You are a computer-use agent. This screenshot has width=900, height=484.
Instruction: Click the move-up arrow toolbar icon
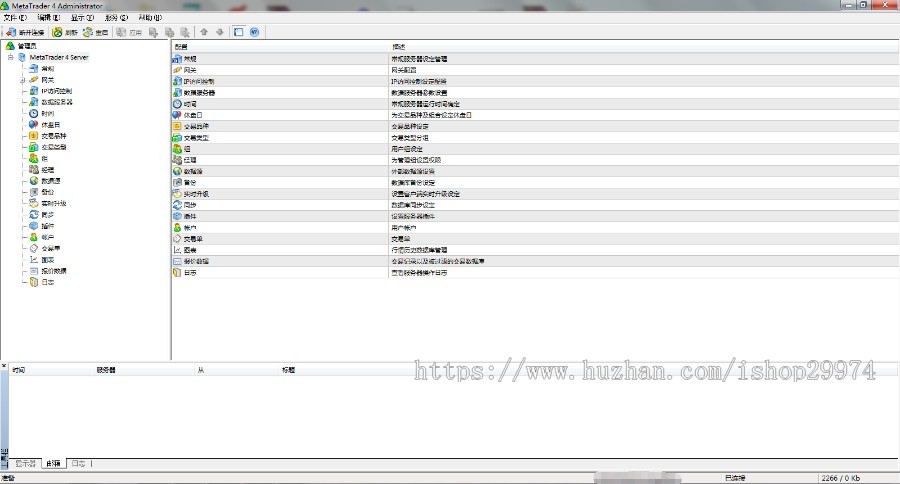[204, 32]
